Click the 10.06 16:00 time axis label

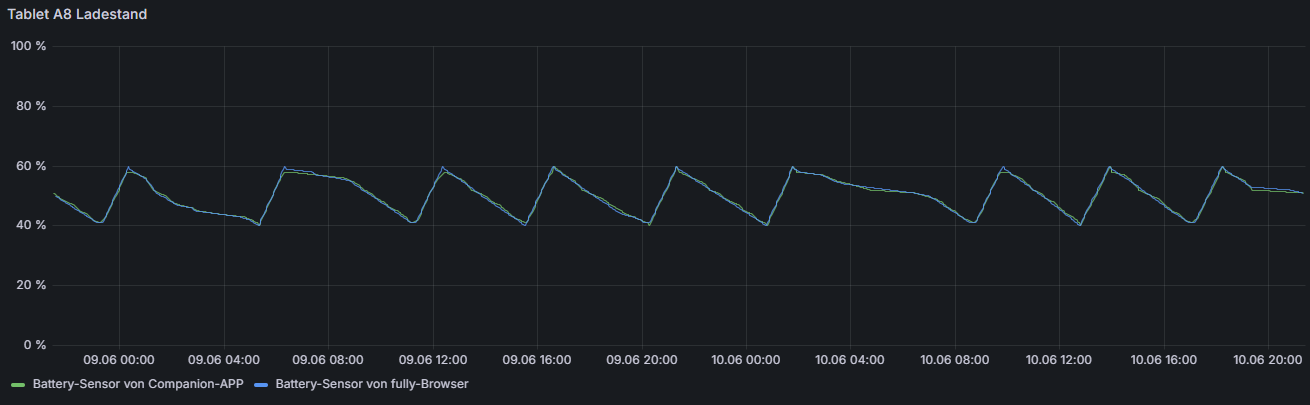(1164, 359)
